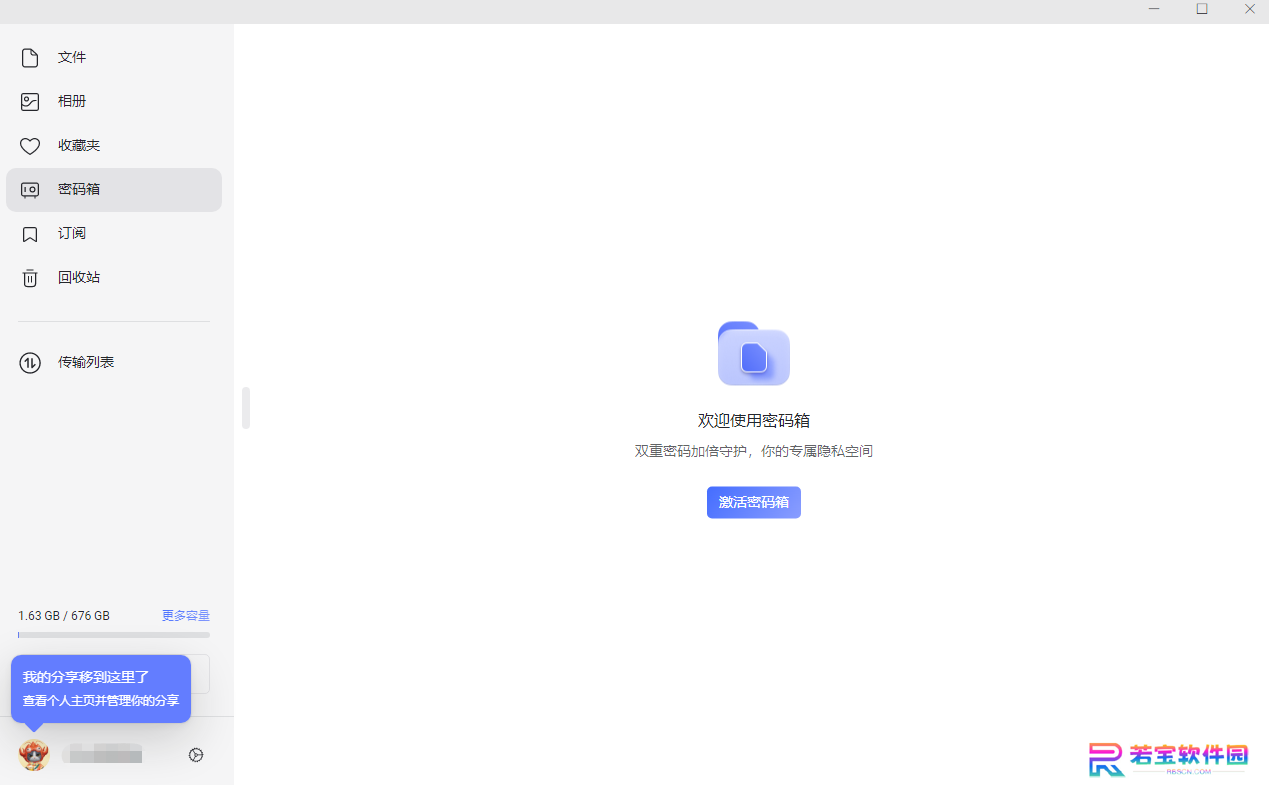Click the blue folder icon in center
Viewport: 1269px width, 785px height.
tap(754, 353)
